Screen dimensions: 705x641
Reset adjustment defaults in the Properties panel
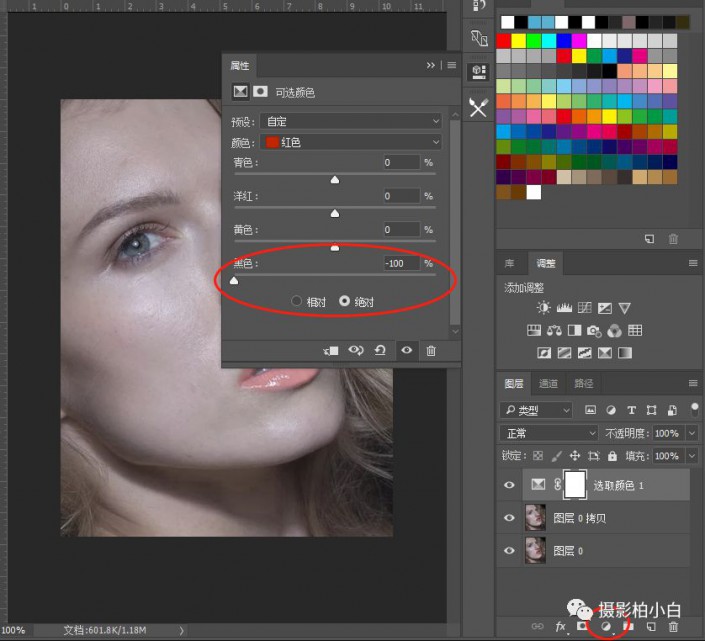tap(380, 351)
